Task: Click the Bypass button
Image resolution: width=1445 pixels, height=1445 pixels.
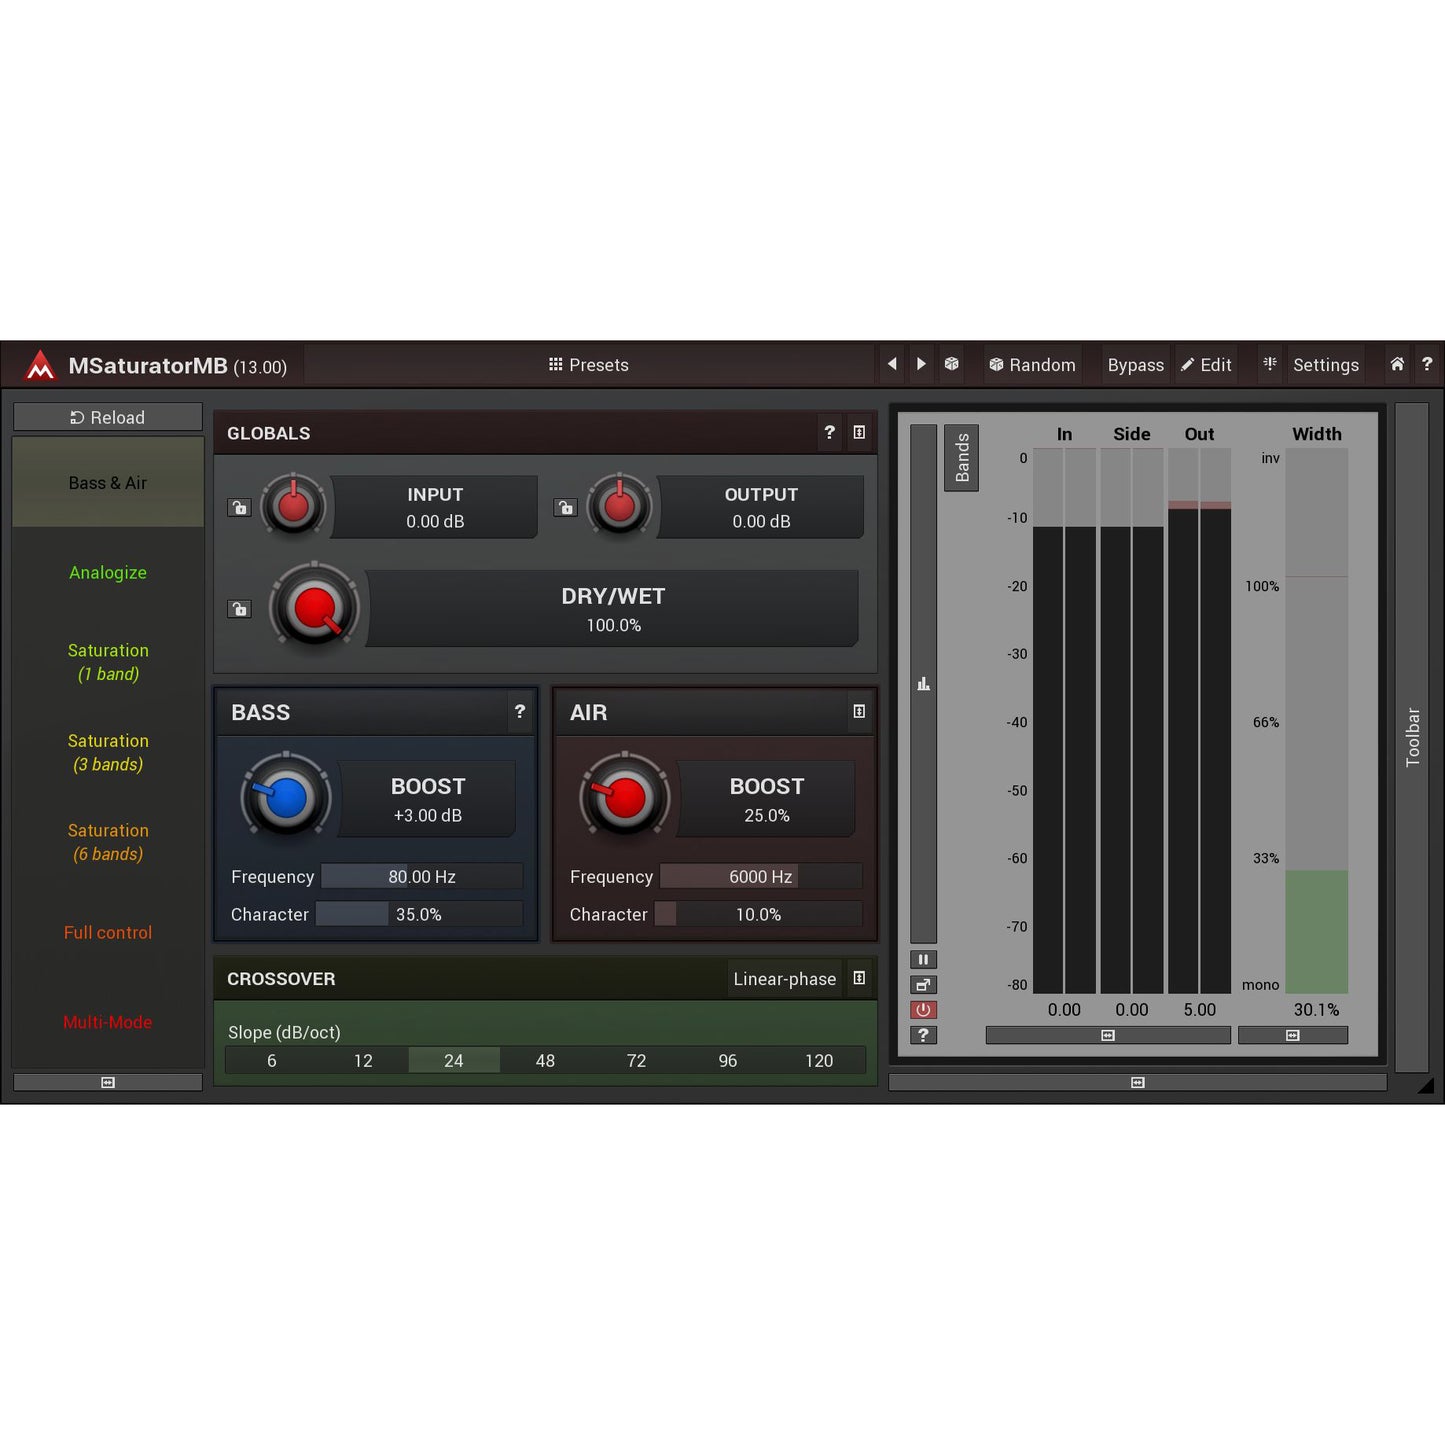Action: point(1135,365)
